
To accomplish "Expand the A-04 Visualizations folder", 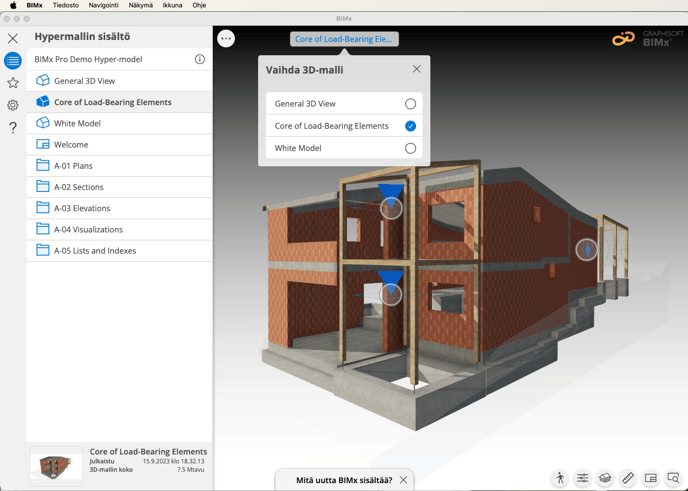I will coord(119,229).
